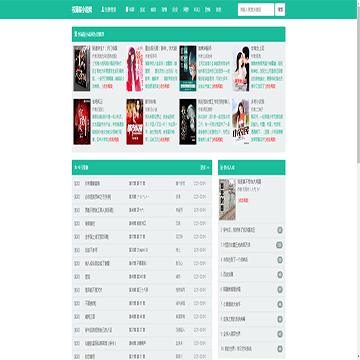Open the featured book cover in right sidebar
Image resolution: width=360 pixels, height=360 pixels.
[x=227, y=200]
